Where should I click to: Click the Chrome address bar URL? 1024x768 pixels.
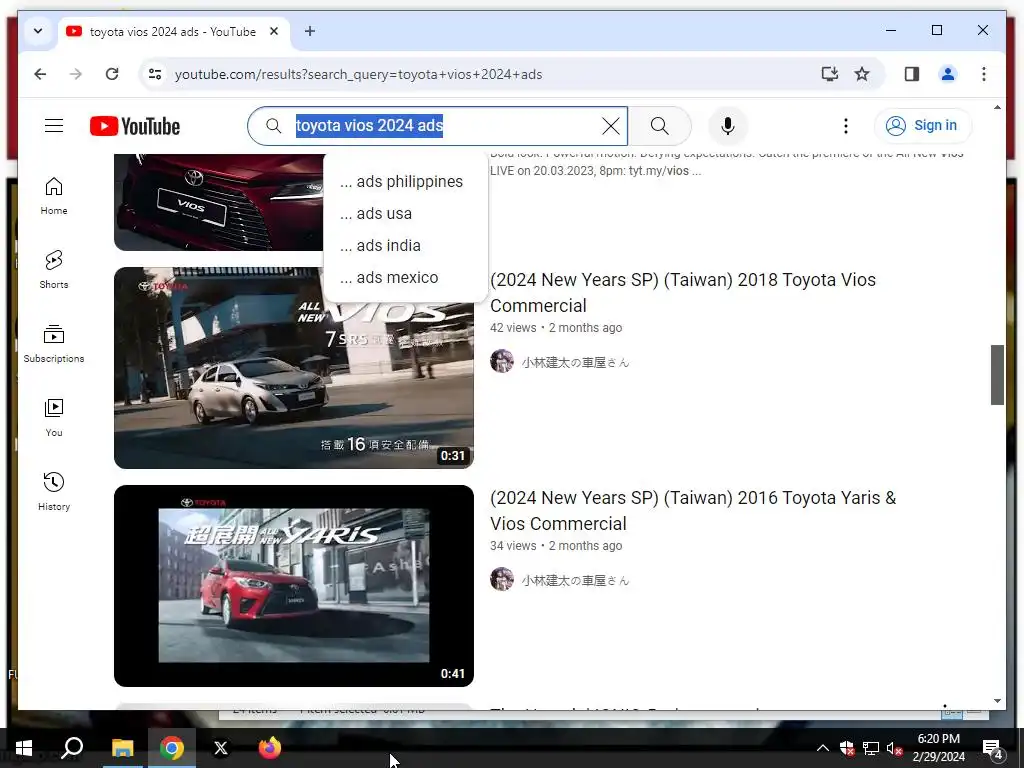point(359,74)
